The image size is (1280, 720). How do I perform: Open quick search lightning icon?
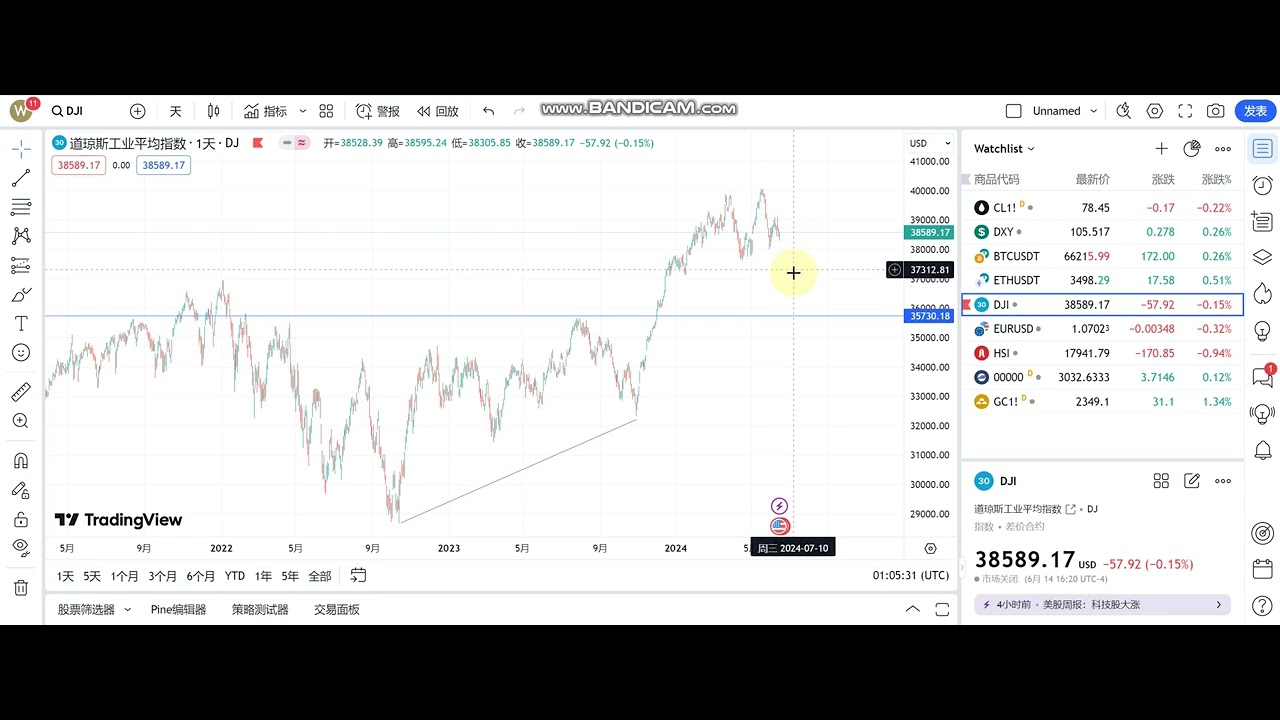coord(1123,111)
